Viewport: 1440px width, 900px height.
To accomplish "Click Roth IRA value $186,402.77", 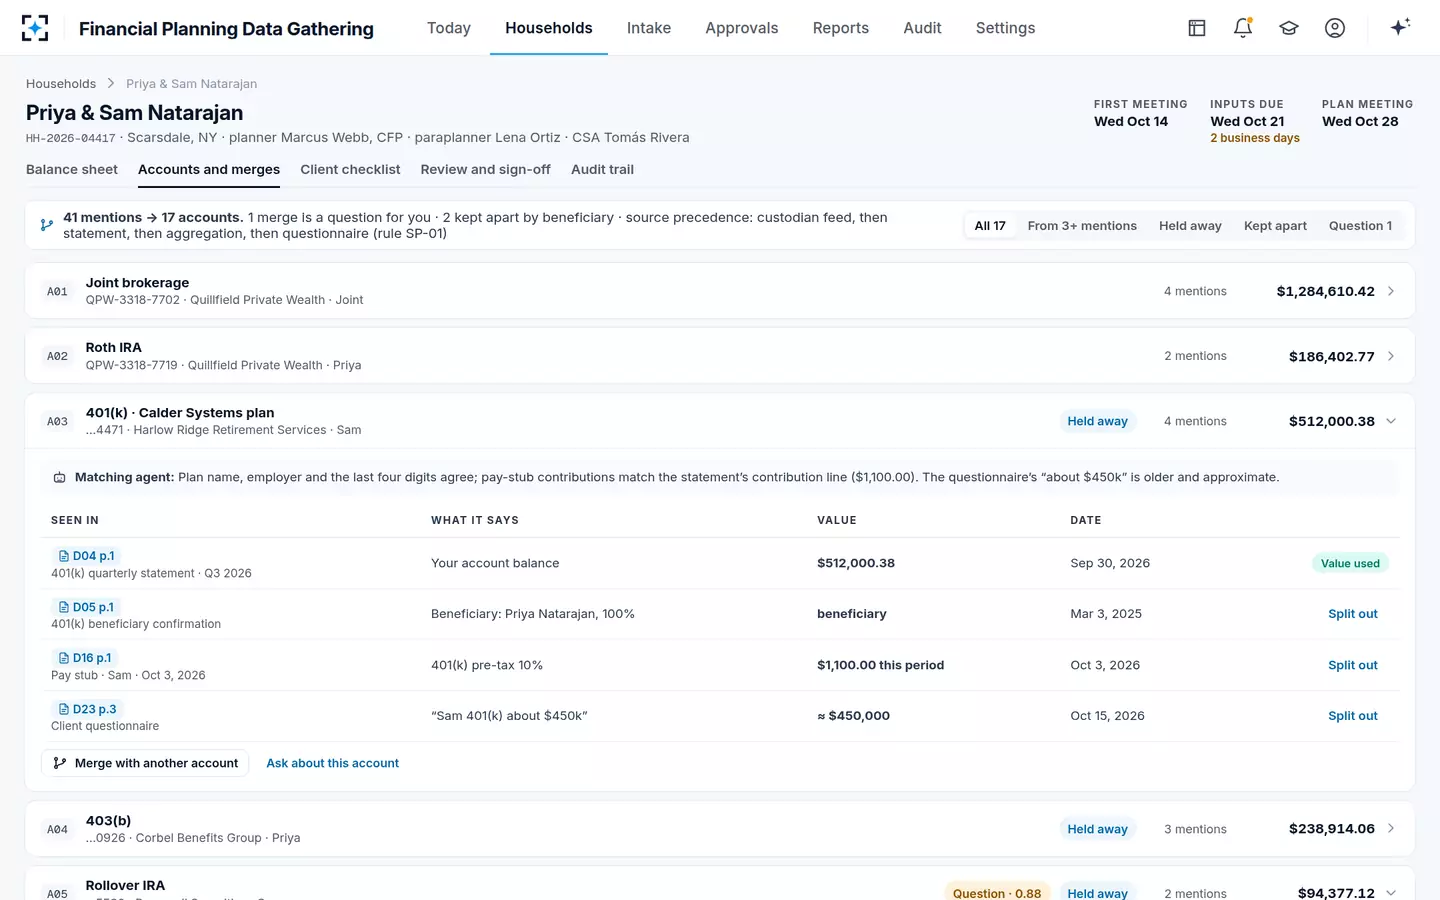I will [x=1331, y=356].
